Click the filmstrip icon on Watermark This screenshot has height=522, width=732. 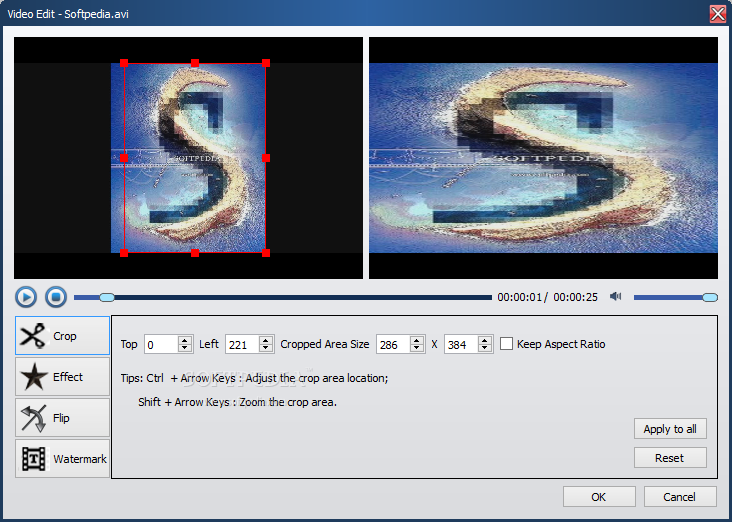coord(34,459)
